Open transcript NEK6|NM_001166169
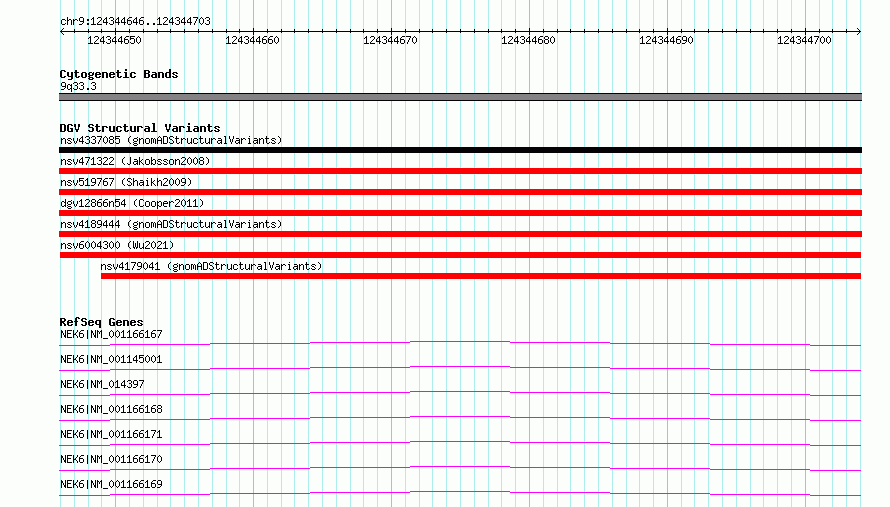Viewport: 890px width, 507px height. [111, 484]
